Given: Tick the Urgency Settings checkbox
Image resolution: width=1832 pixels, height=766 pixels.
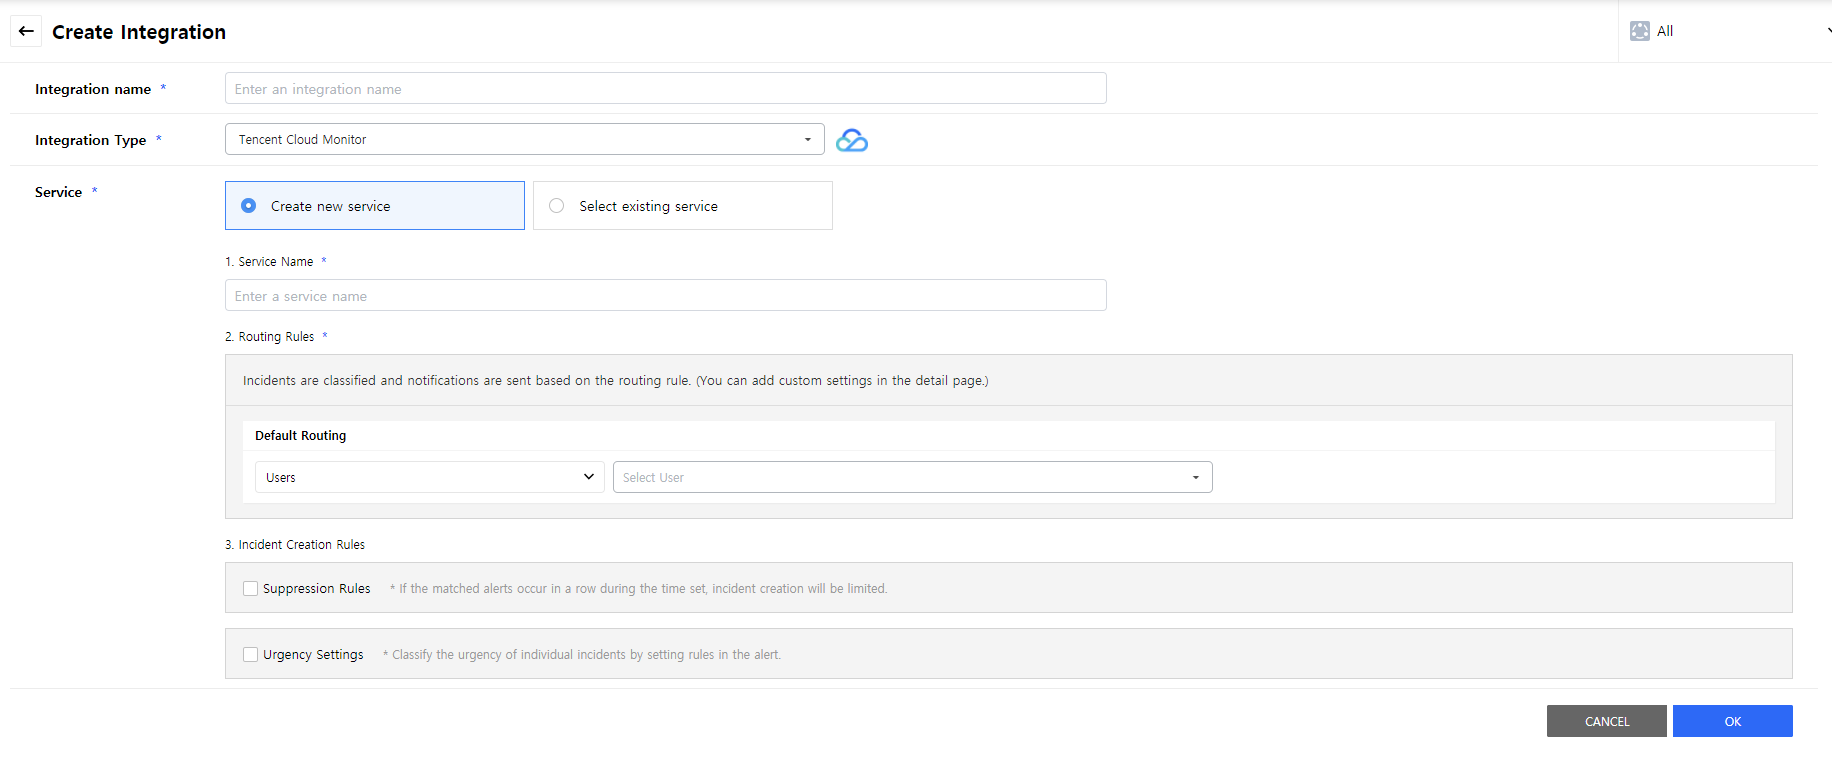Looking at the screenshot, I should coord(250,655).
